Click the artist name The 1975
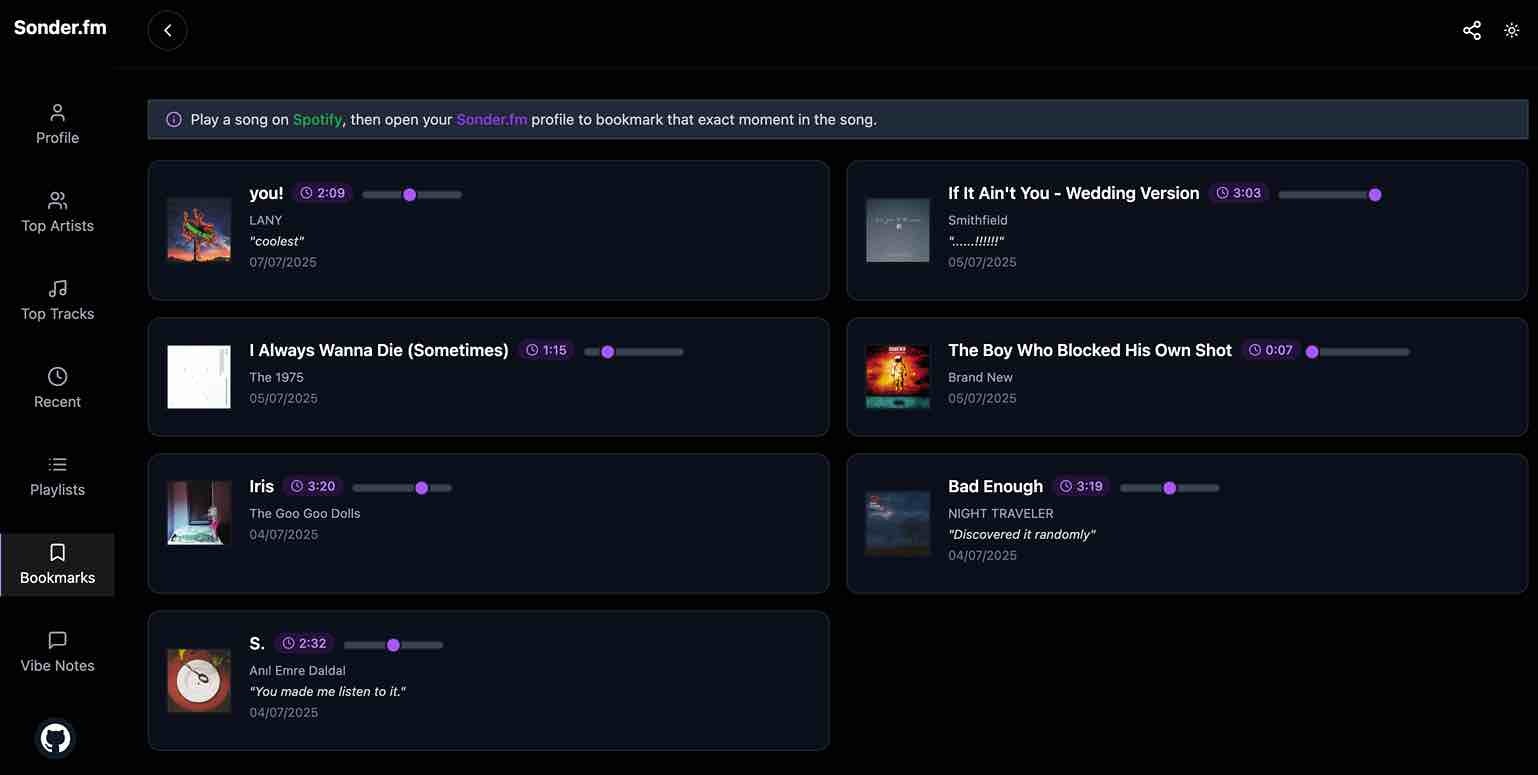The image size is (1538, 775). pos(276,377)
